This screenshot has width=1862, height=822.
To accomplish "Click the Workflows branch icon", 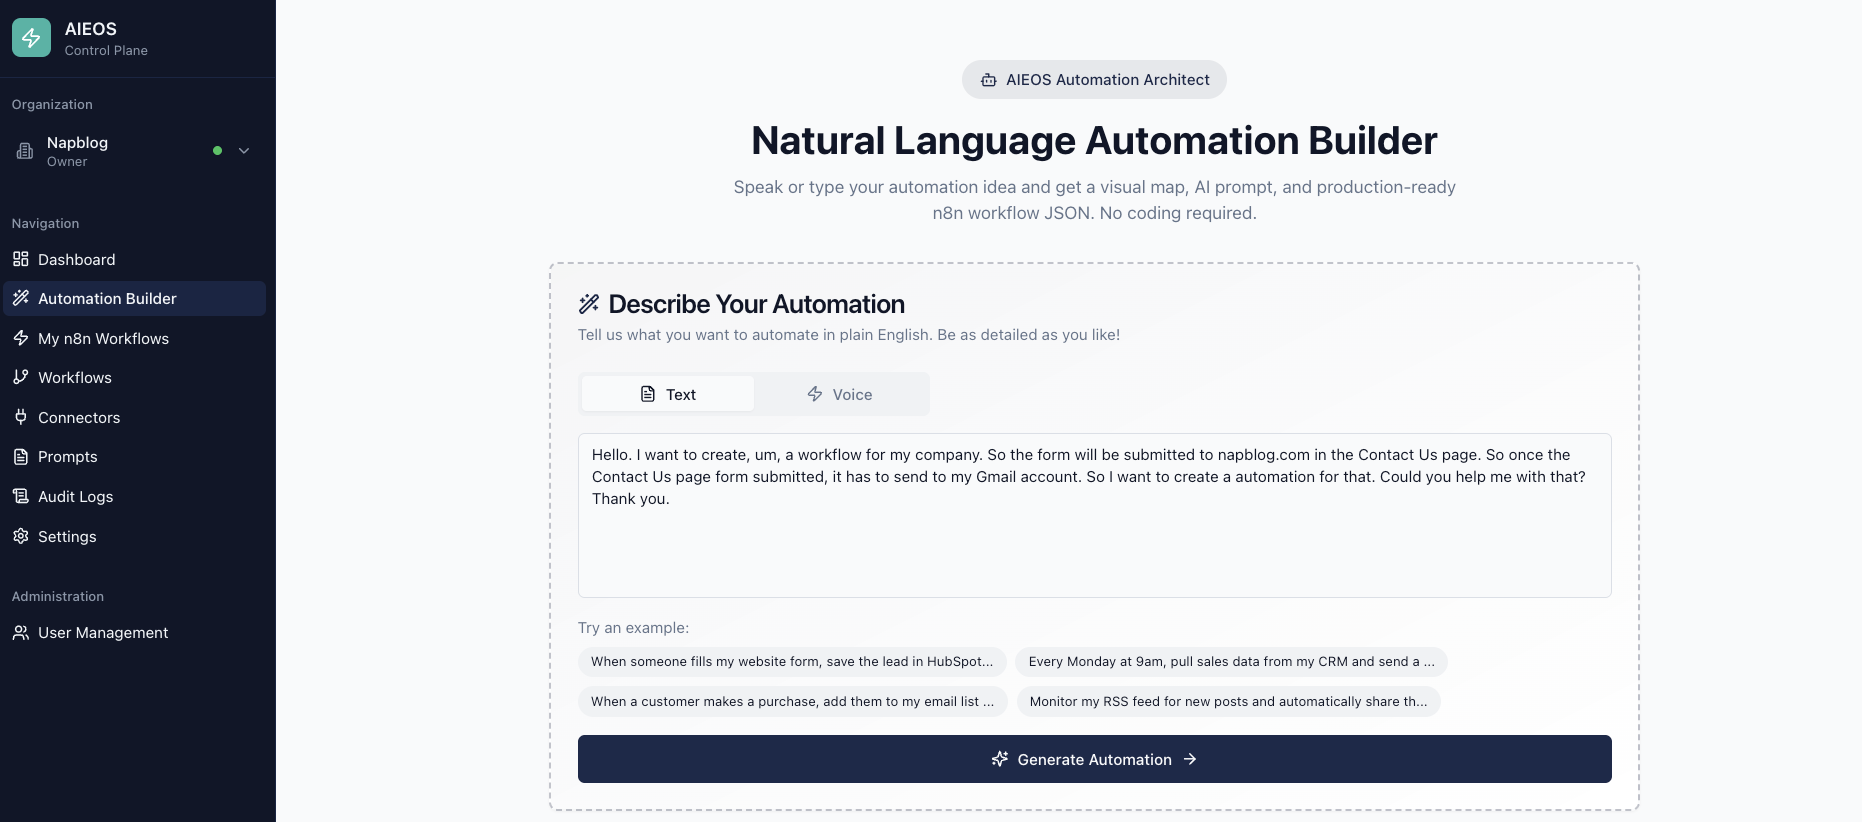I will [21, 377].
